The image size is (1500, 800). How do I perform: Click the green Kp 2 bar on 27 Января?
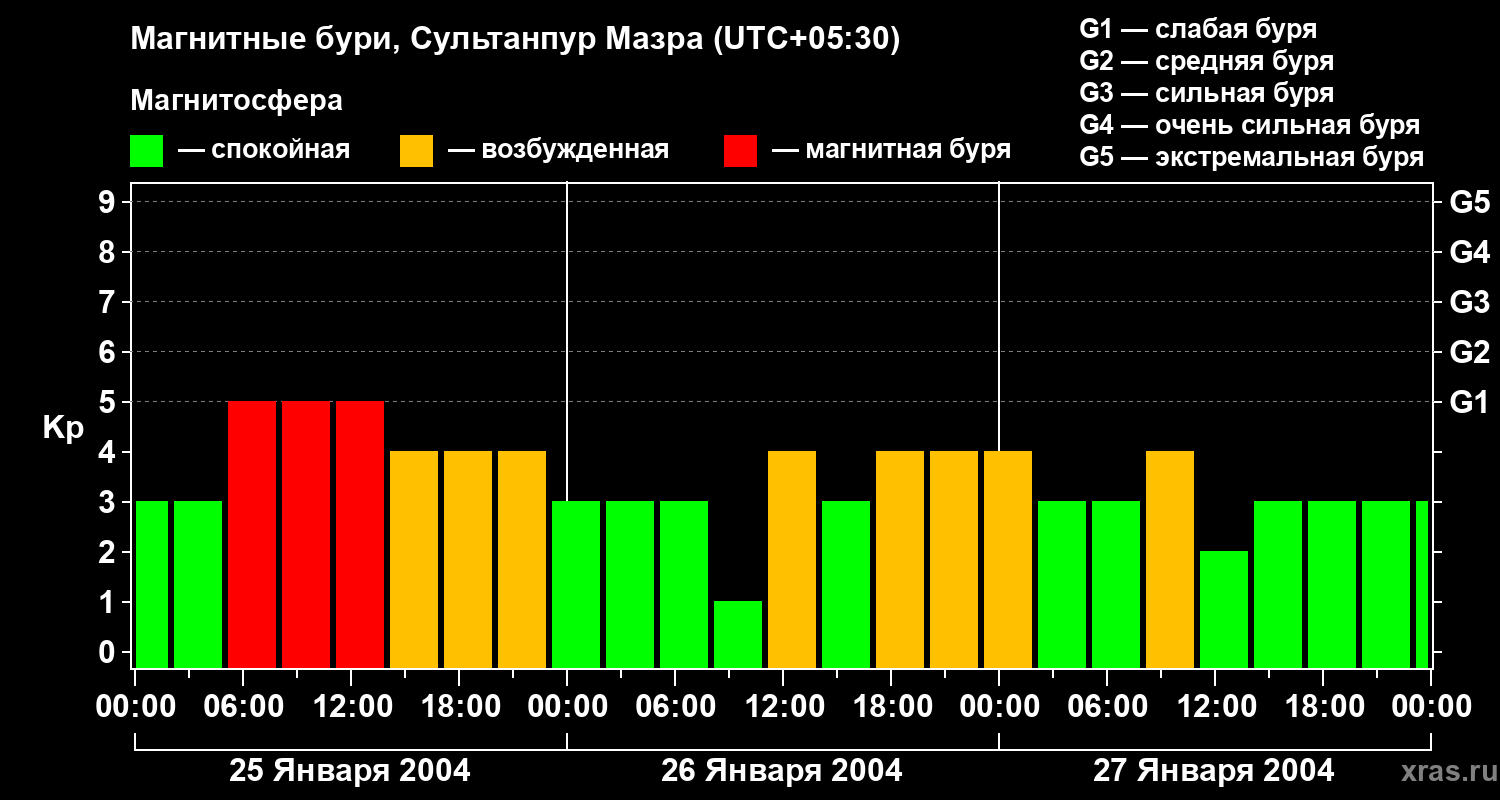1224,609
